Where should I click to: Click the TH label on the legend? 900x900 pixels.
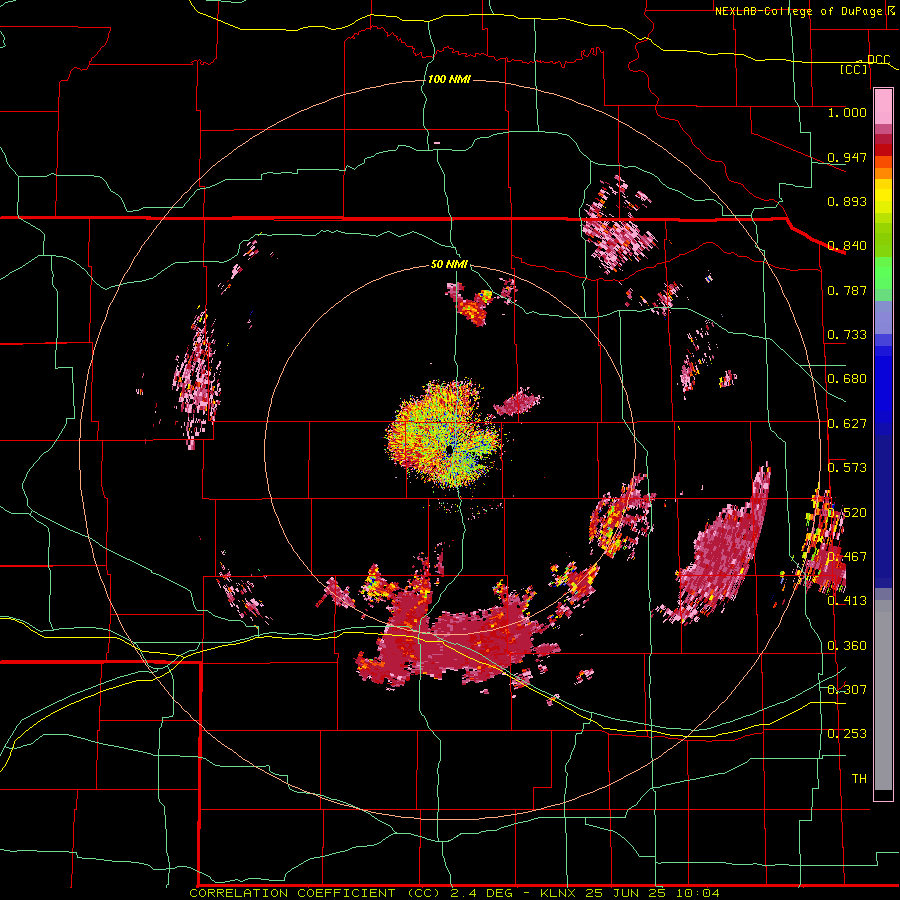(x=859, y=778)
